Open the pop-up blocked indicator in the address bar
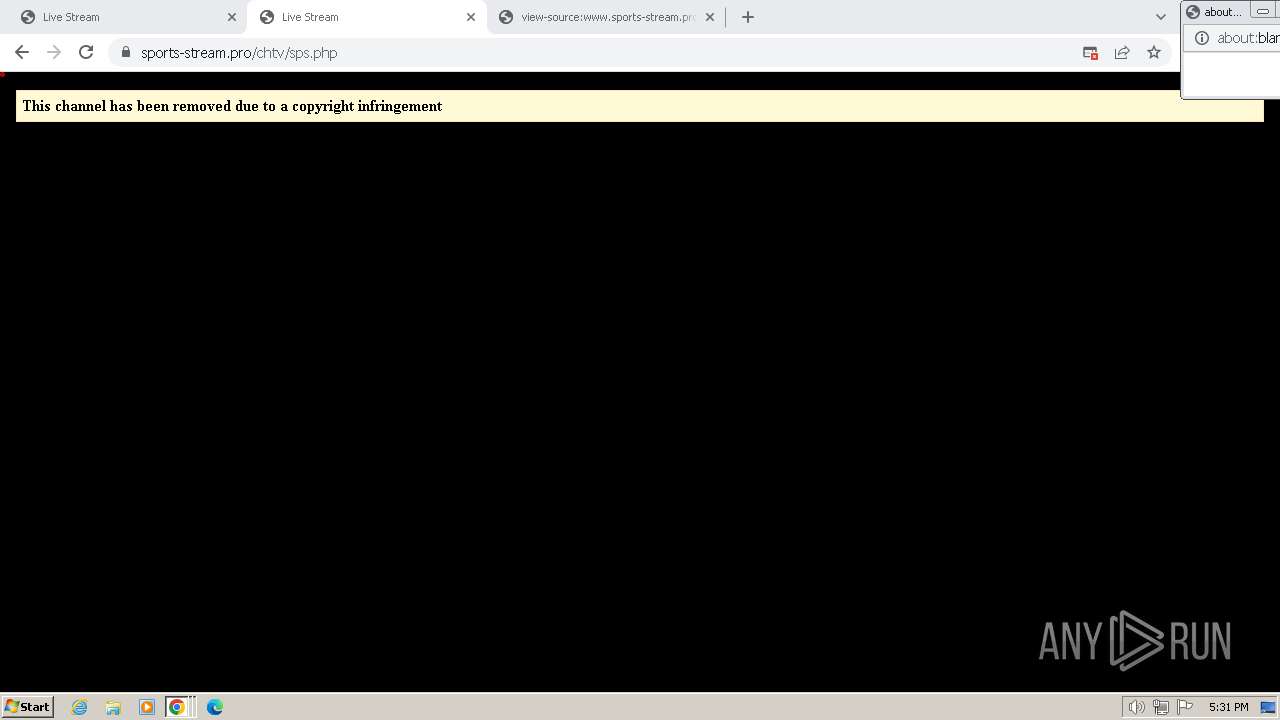Image resolution: width=1280 pixels, height=720 pixels. (x=1090, y=52)
